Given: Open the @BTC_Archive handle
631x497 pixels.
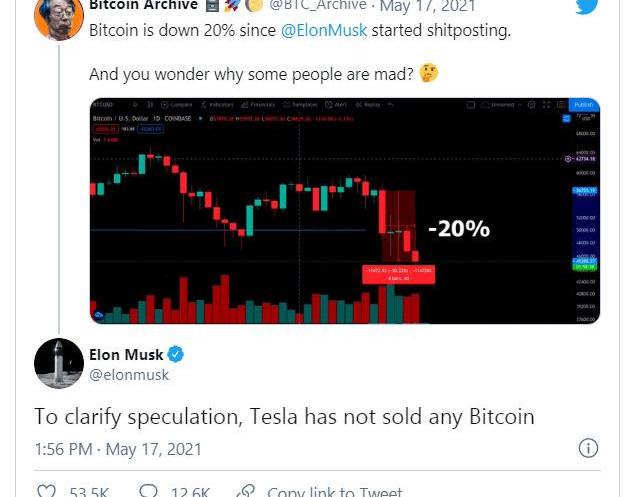Looking at the screenshot, I should point(318,5).
